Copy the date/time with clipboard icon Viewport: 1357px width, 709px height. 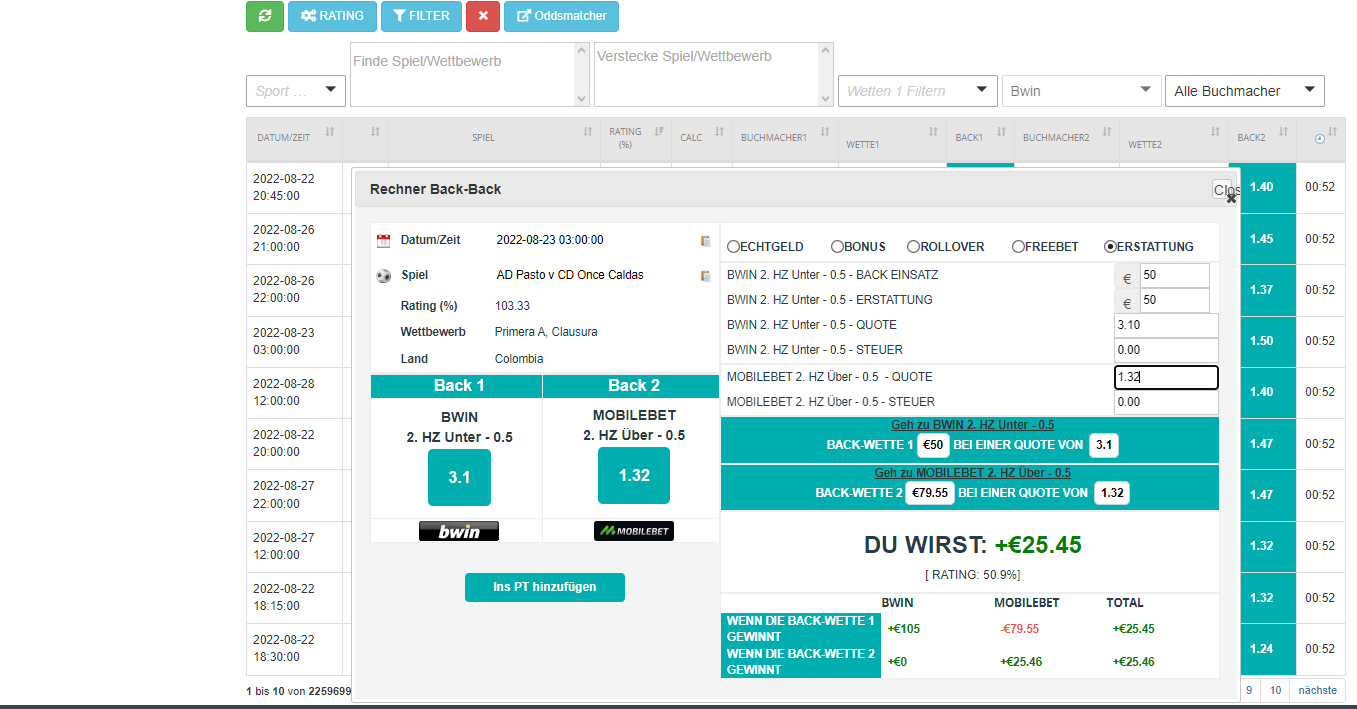[706, 241]
